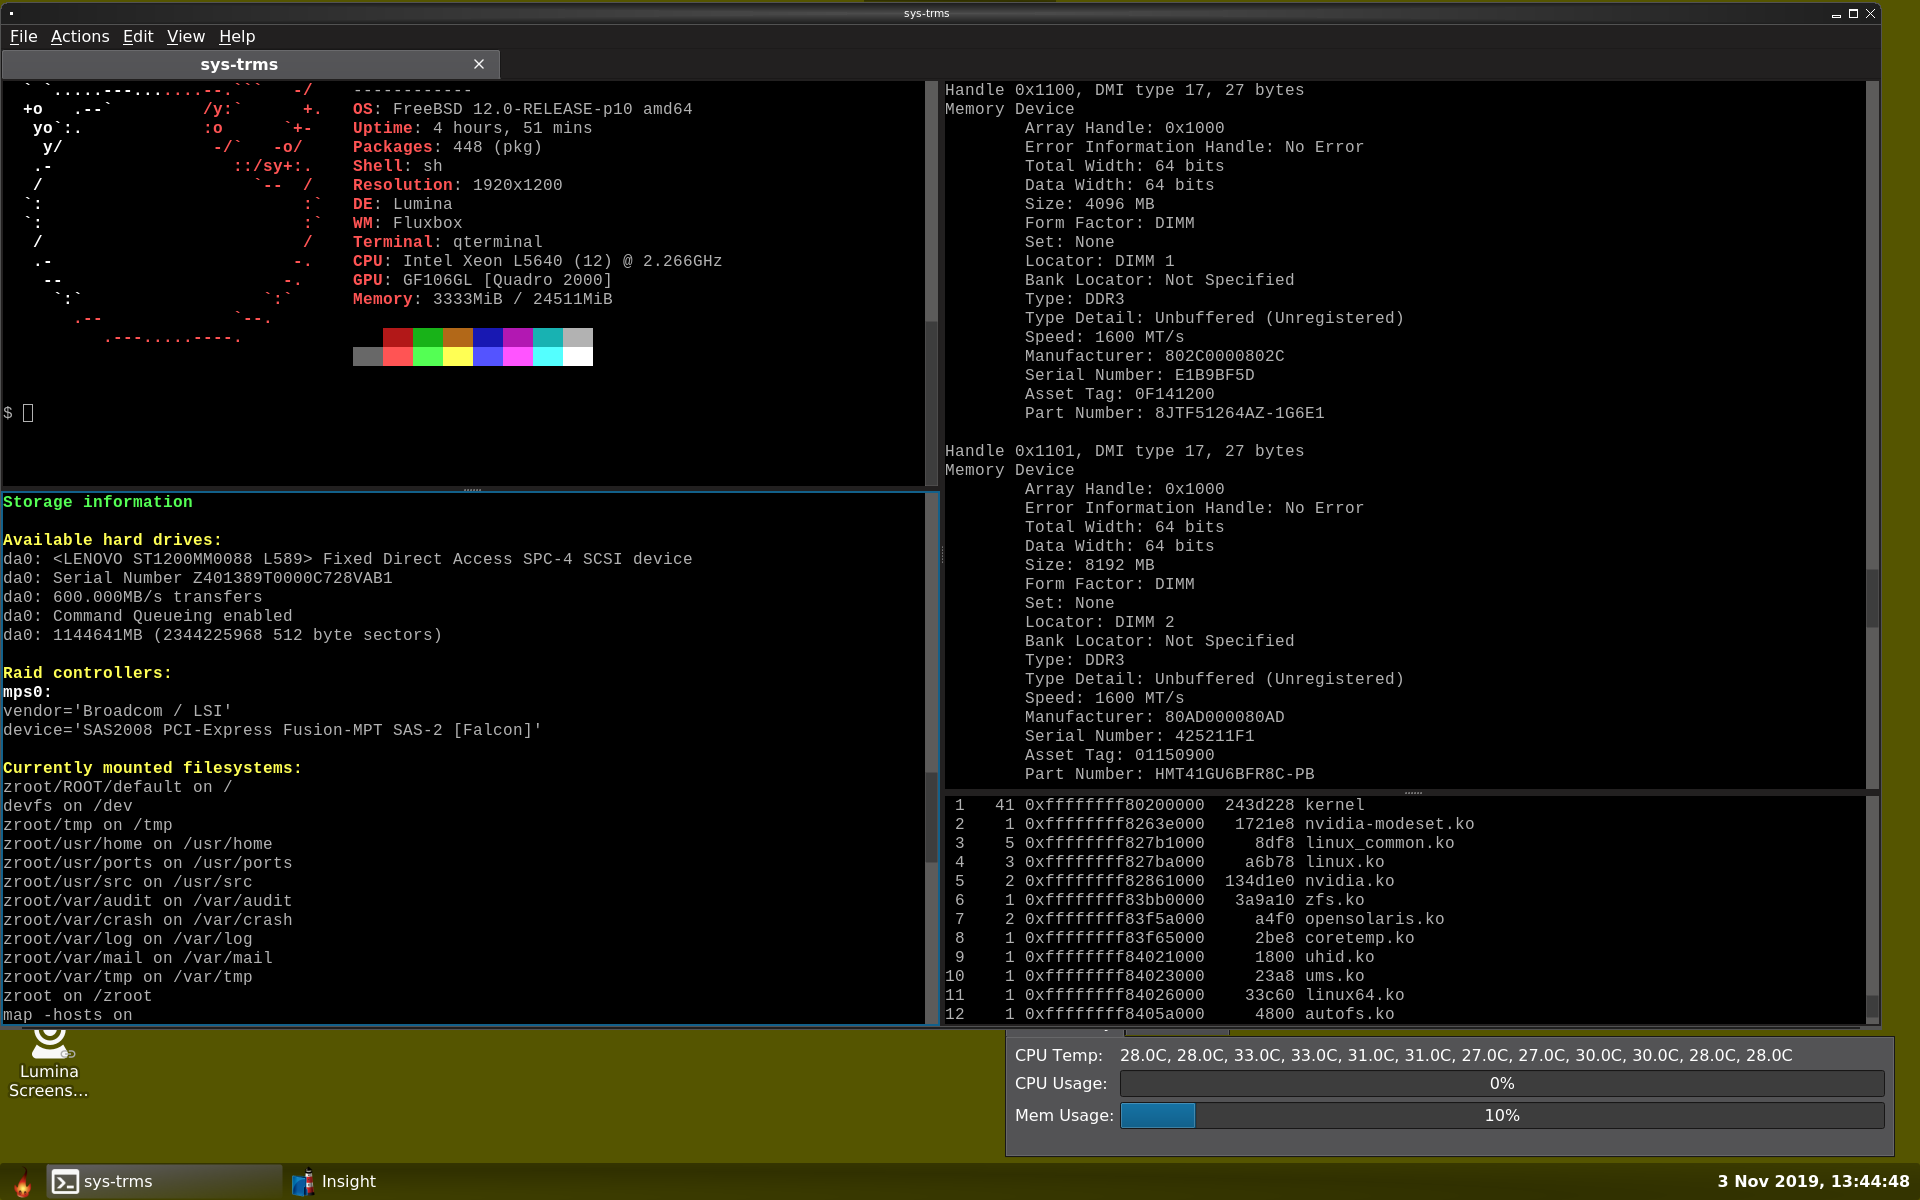1920x1200 pixels.
Task: Click the 'Resolution: 1920x1200' line
Action: (457, 185)
